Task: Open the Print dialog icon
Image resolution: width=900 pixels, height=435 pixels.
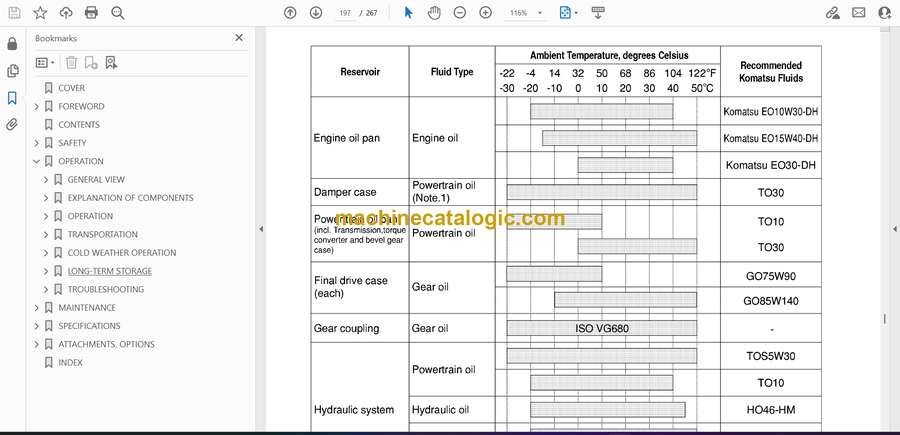Action: click(91, 13)
